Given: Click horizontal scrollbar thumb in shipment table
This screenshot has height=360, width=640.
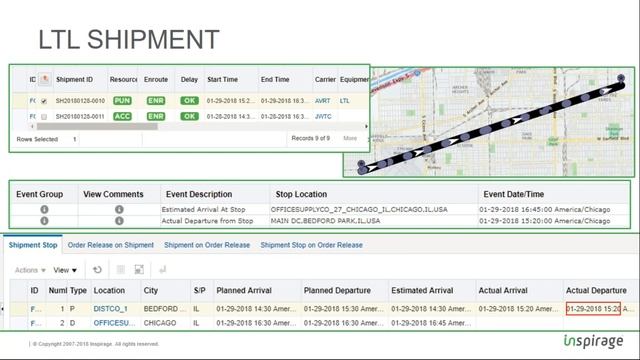Looking at the screenshot, I should point(98,127).
